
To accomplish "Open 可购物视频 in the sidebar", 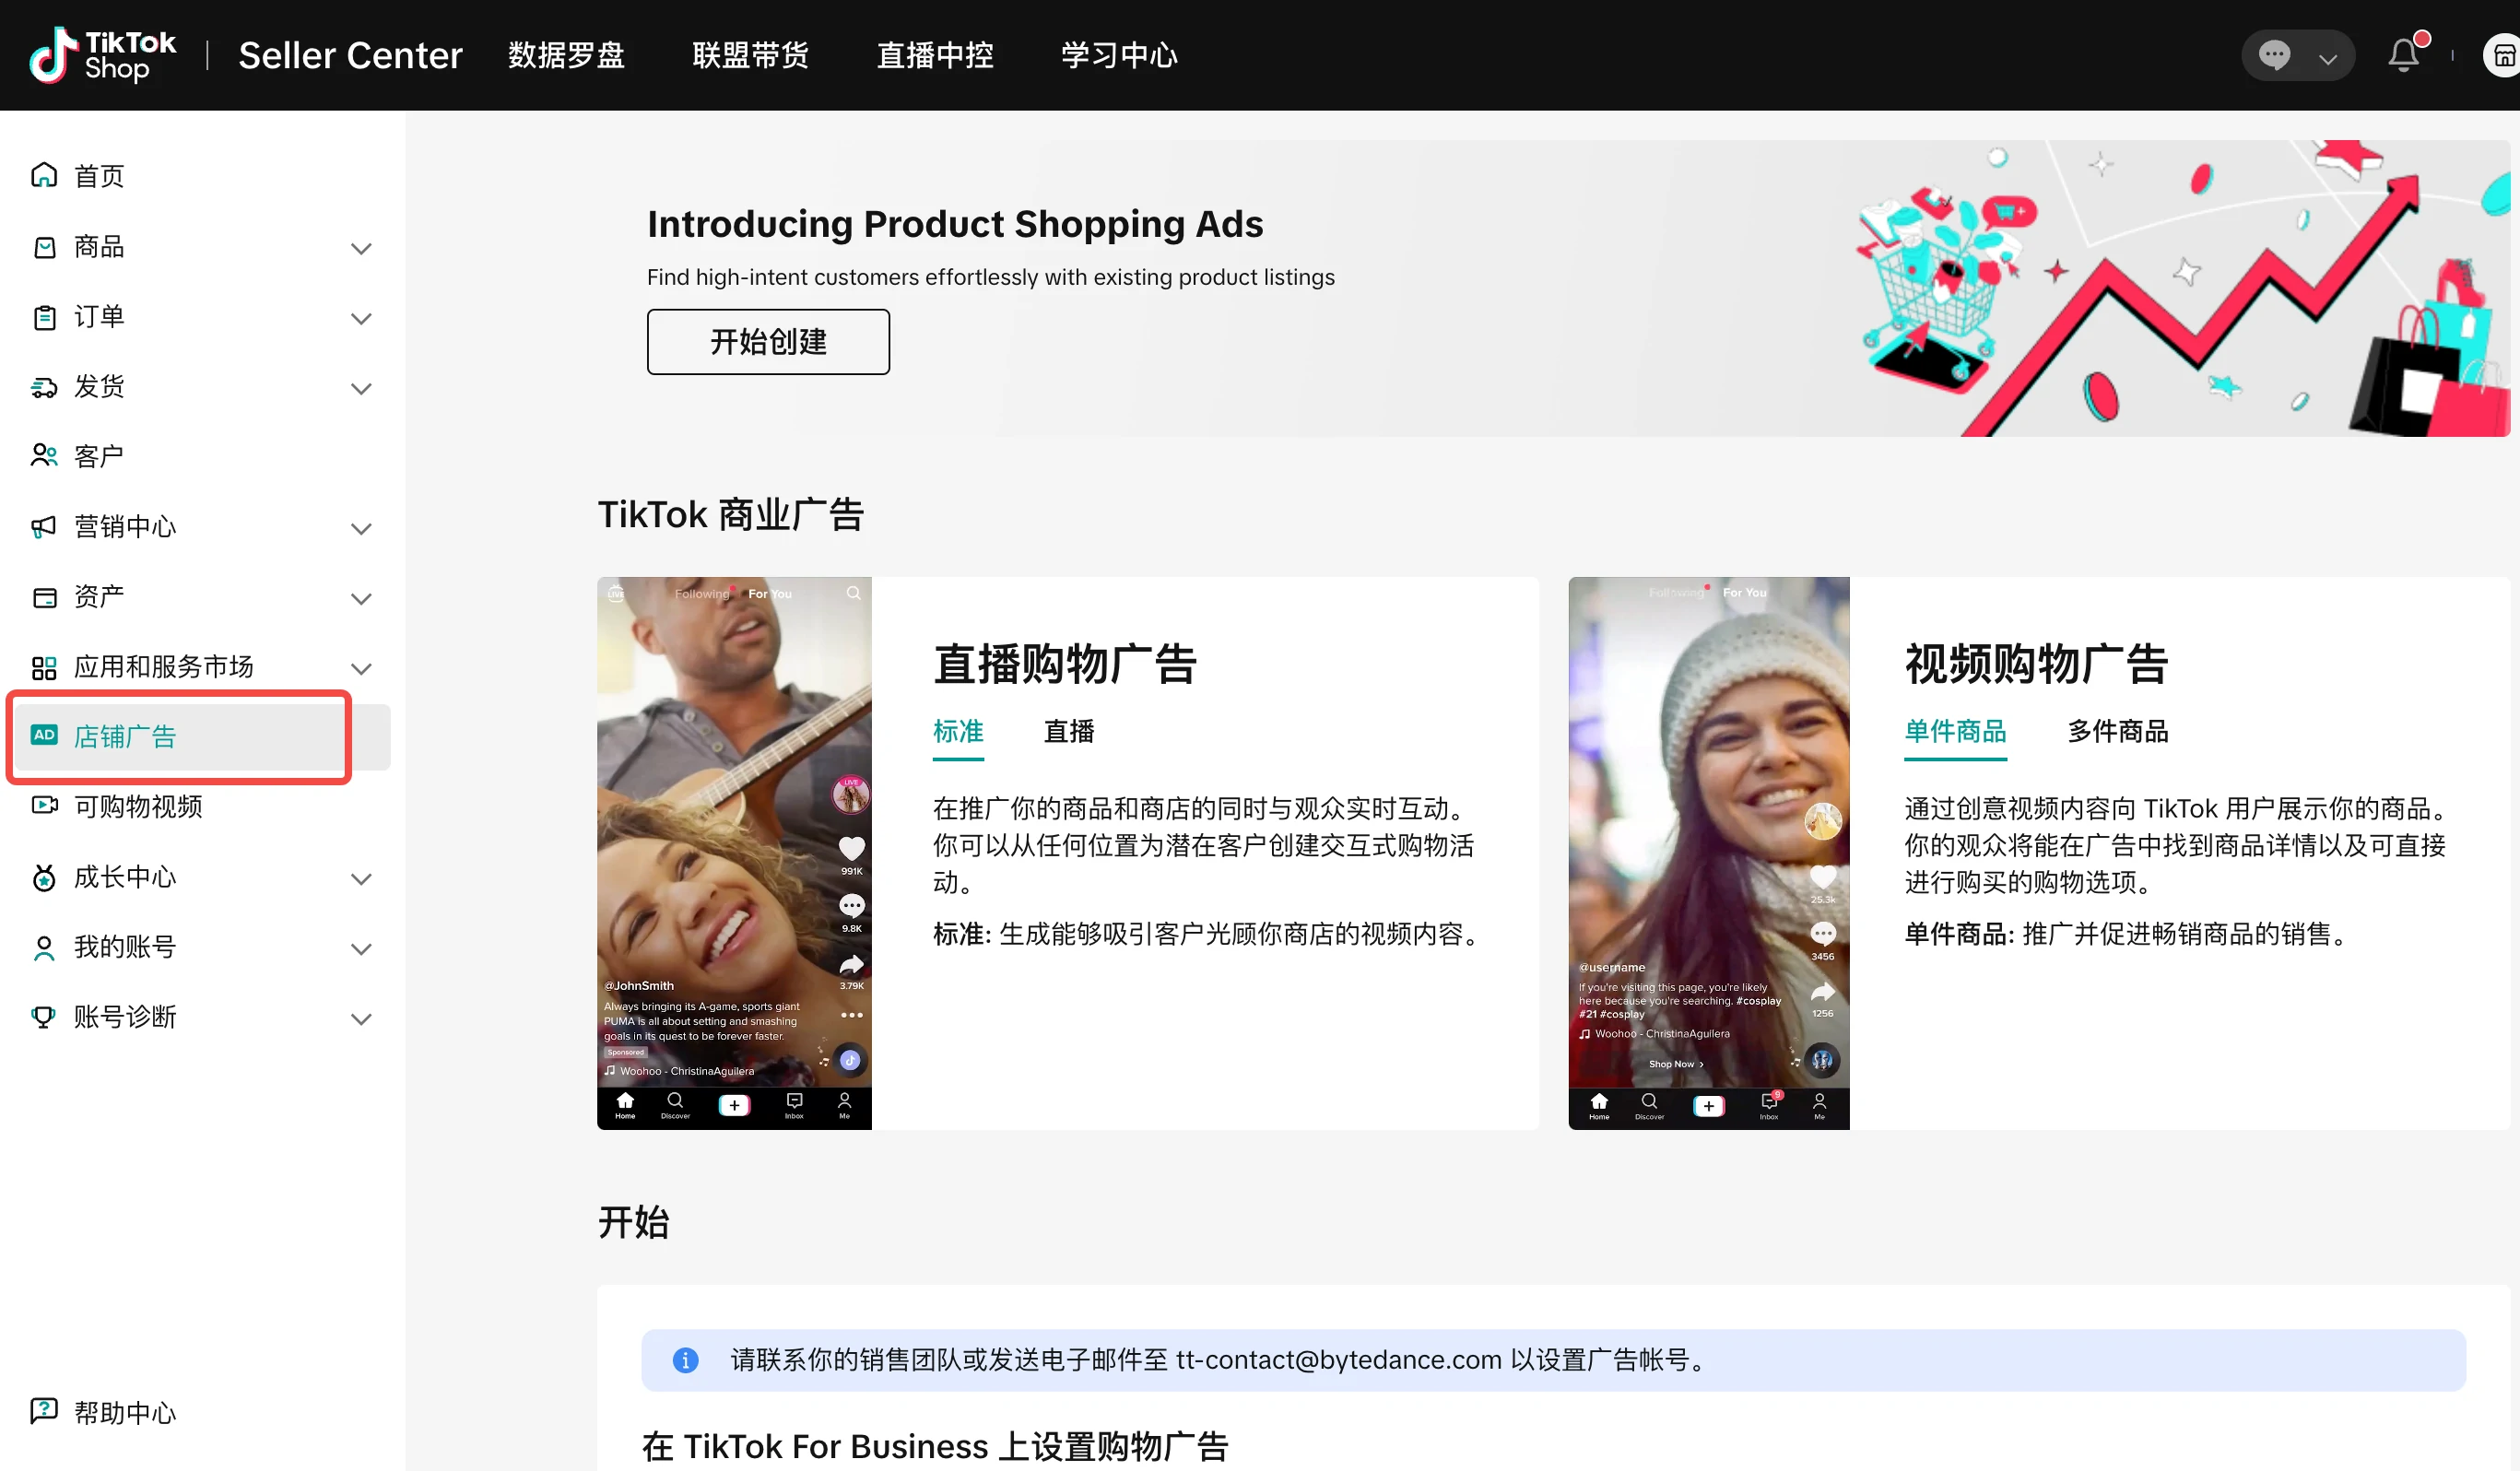I will coord(138,806).
